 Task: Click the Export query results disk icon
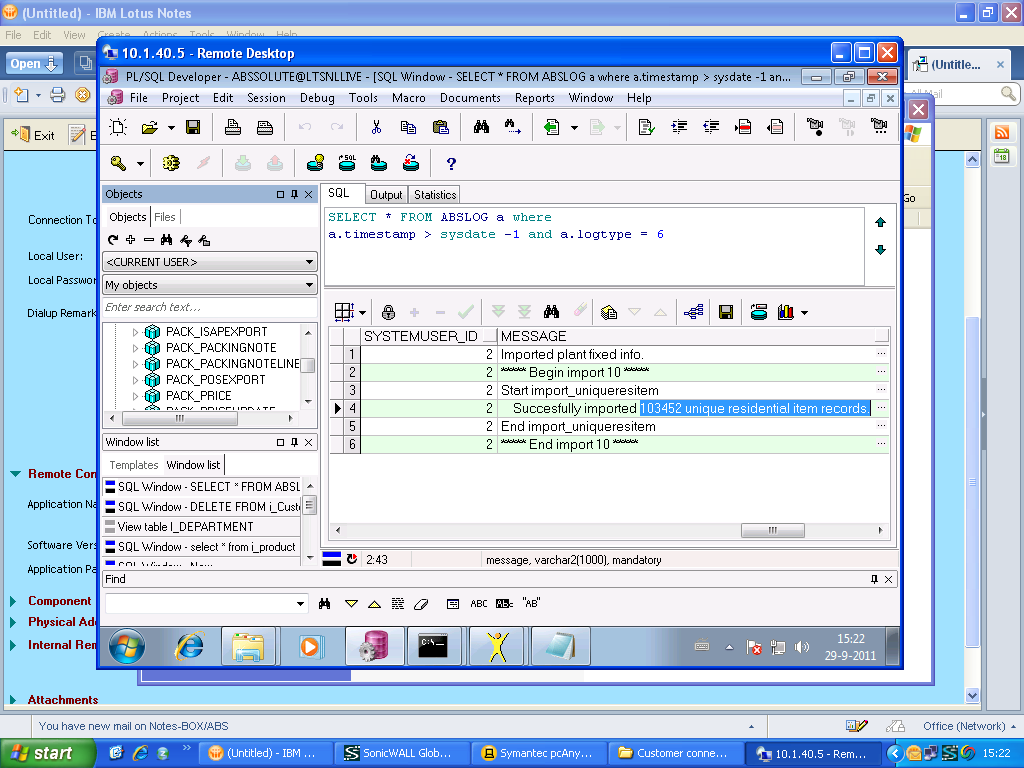(x=726, y=312)
